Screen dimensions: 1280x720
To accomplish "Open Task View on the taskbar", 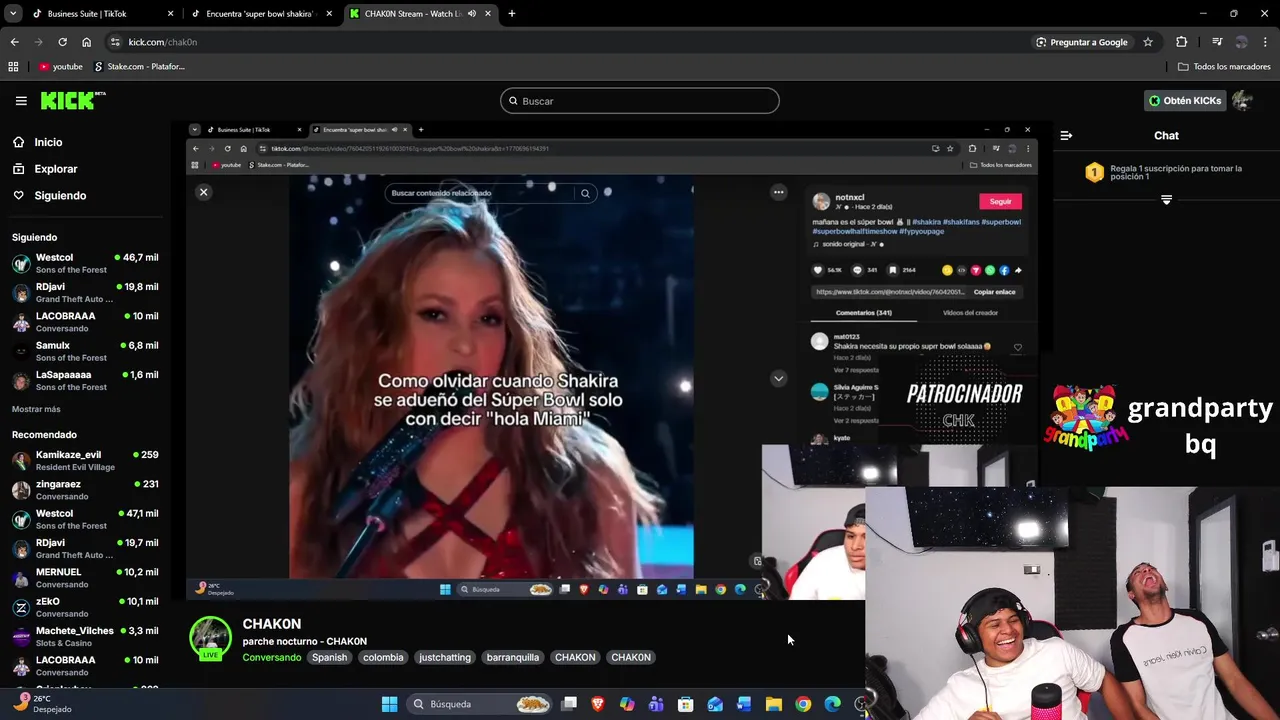I will pyautogui.click(x=569, y=704).
